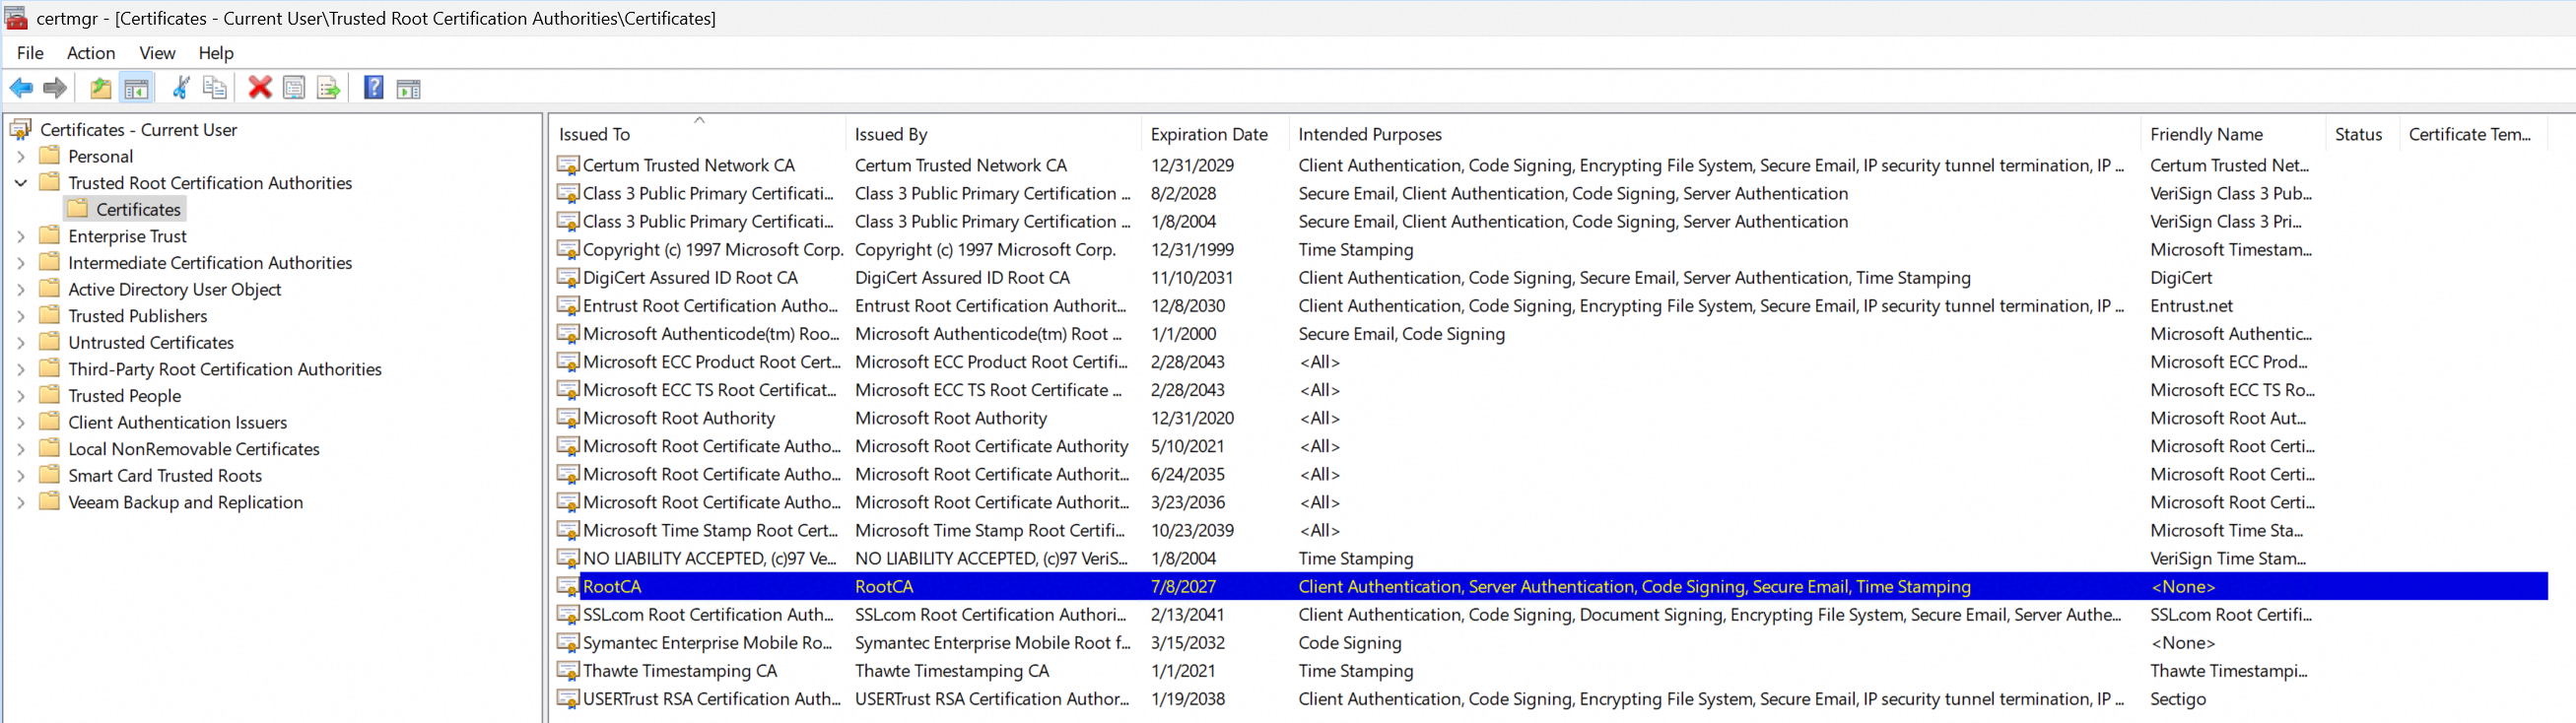Click the Certificates - Current User root icon
Viewport: 2576px width, 723px height.
(x=21, y=129)
